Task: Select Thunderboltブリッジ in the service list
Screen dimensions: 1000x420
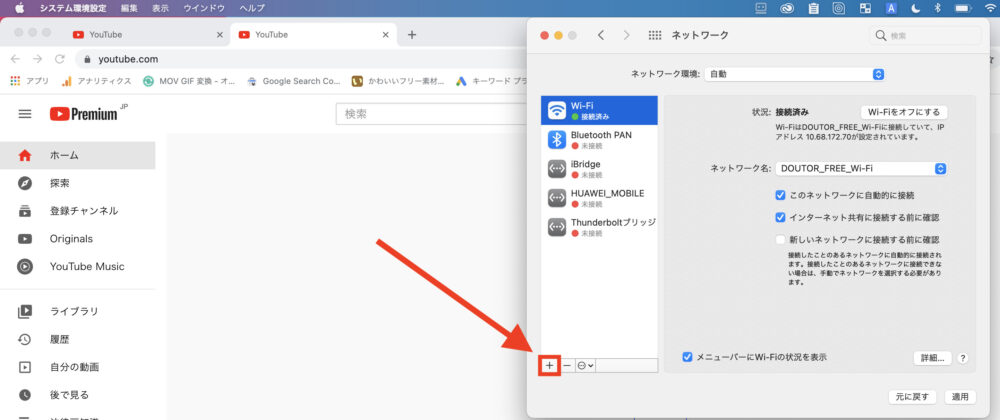Action: 599,227
